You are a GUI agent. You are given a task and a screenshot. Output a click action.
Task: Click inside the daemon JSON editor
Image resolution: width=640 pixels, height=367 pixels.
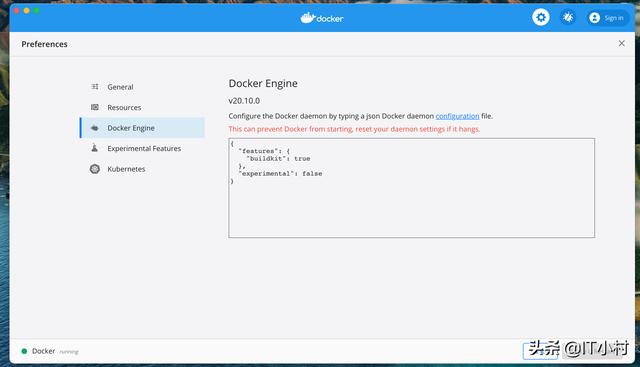(x=411, y=188)
